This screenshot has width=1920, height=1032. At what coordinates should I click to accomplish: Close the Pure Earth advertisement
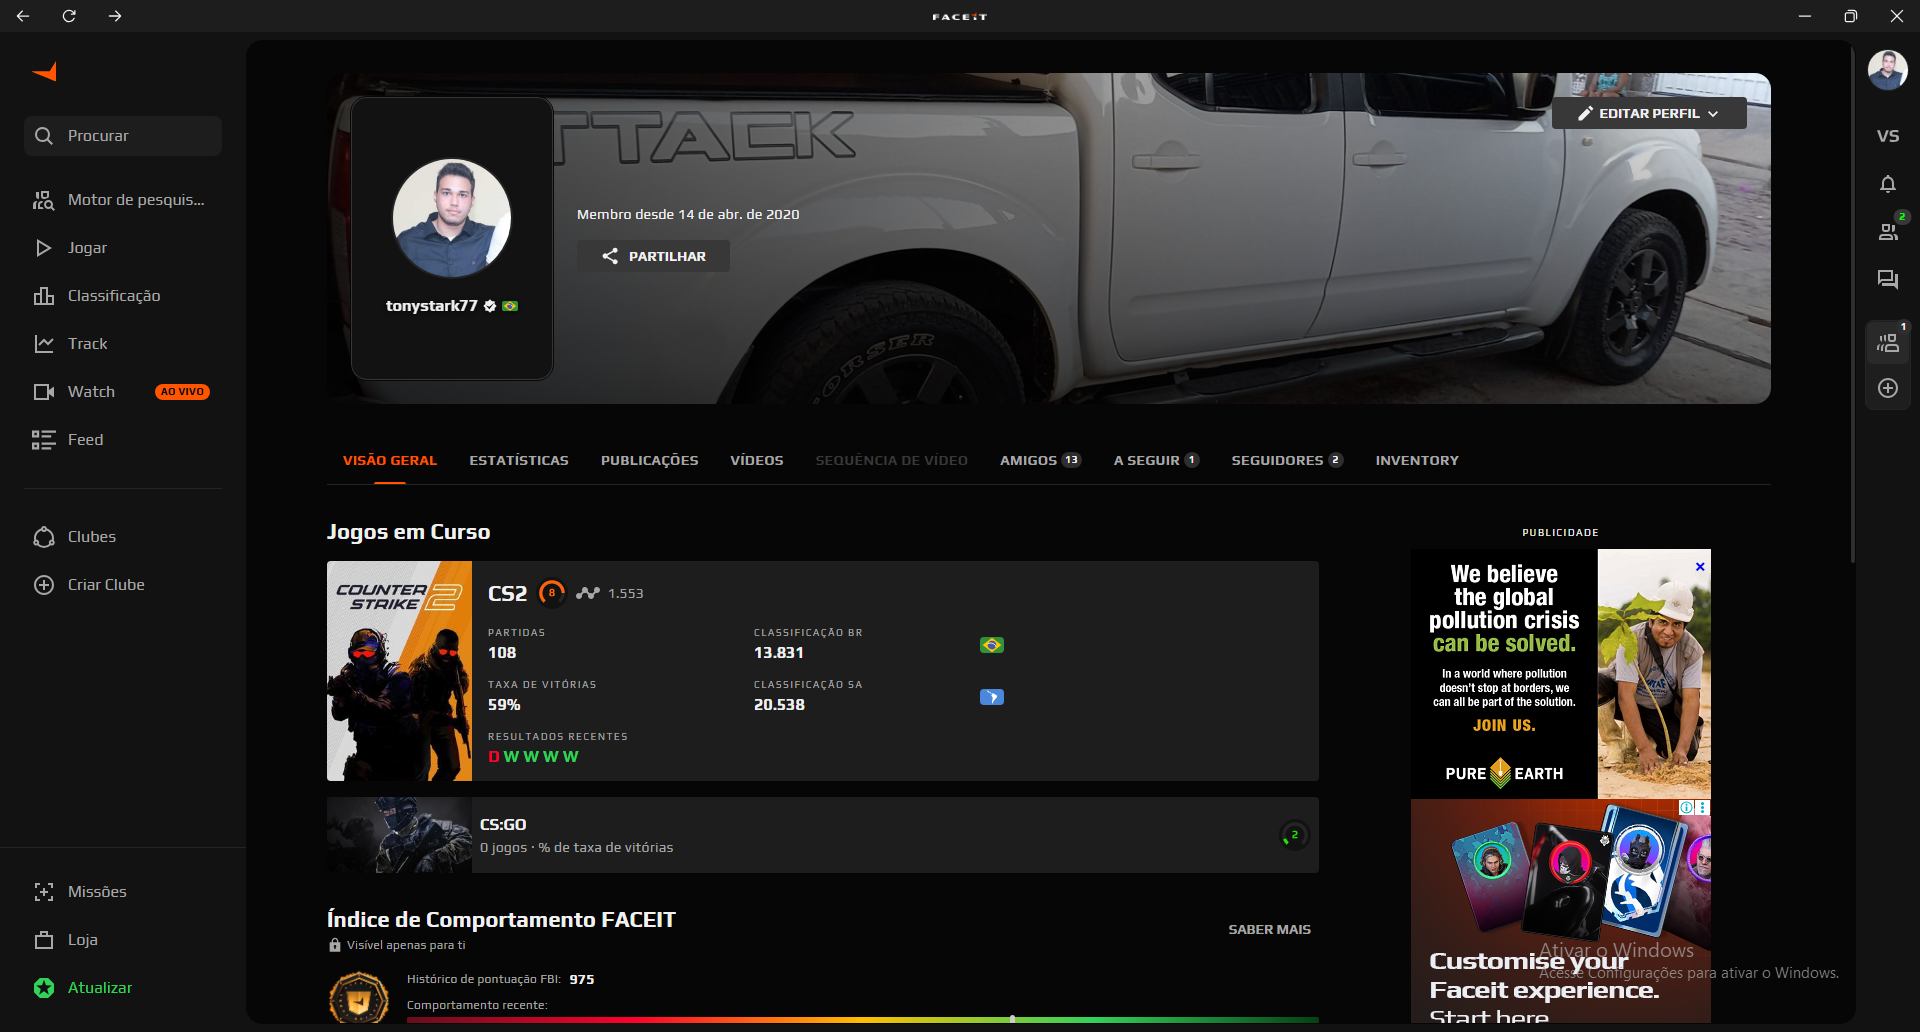pyautogui.click(x=1700, y=567)
